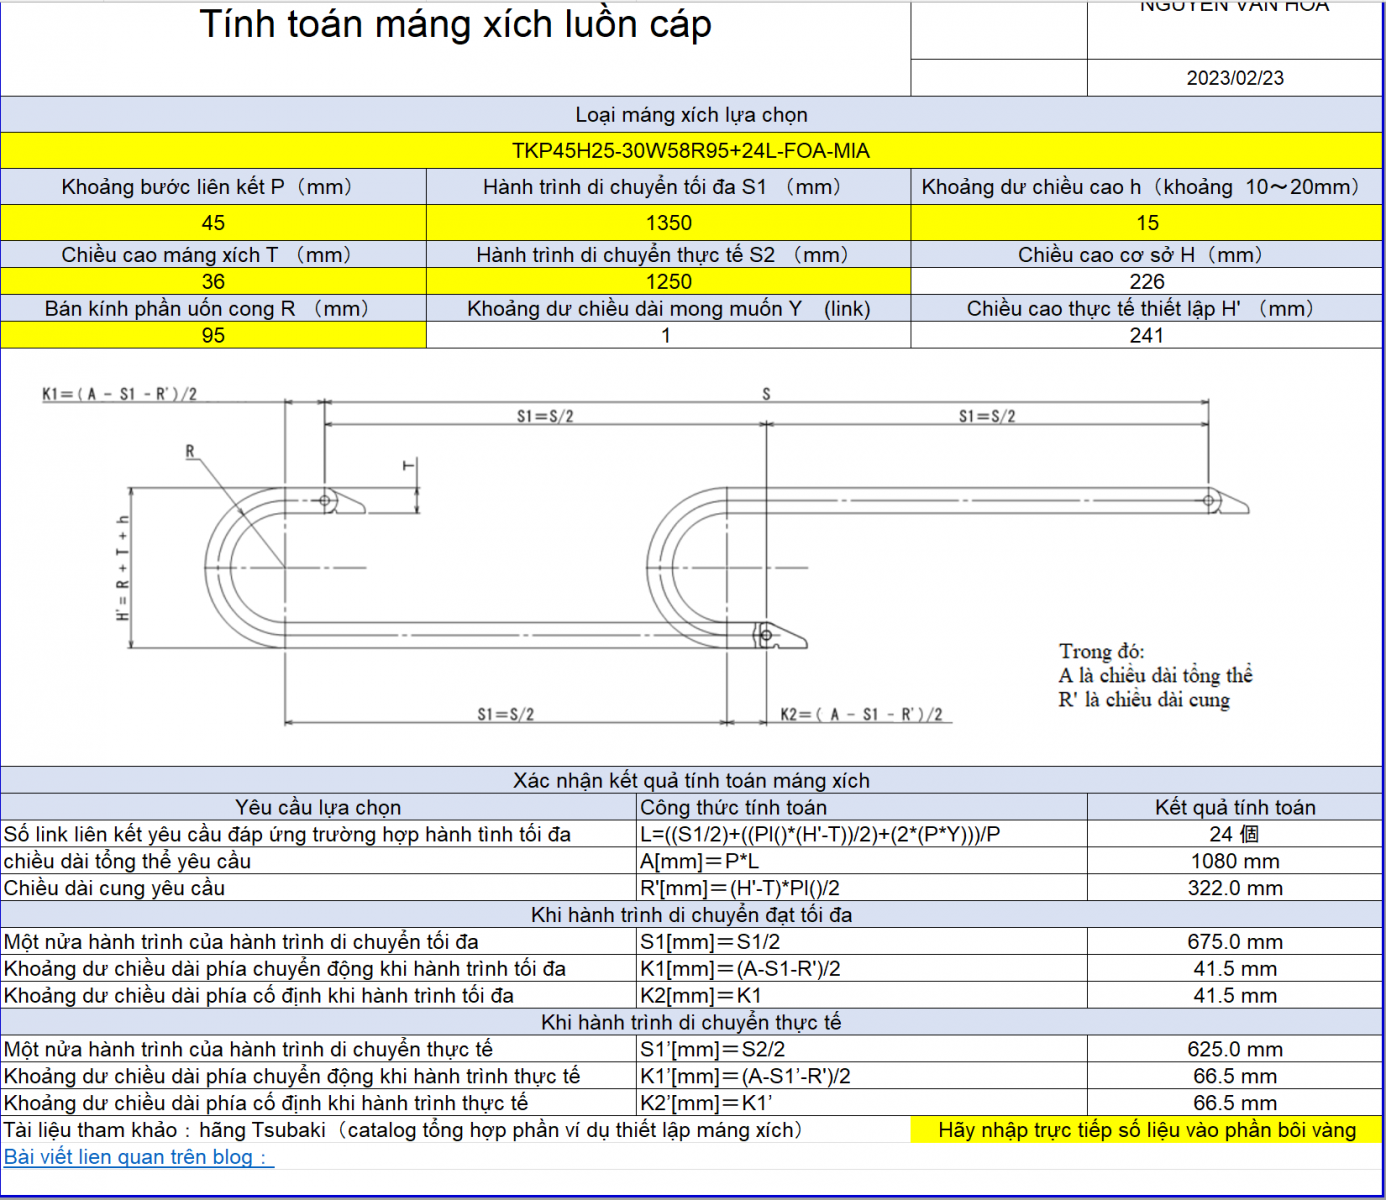This screenshot has width=1386, height=1200.
Task: Click actual setup height H' value 241
Action: pyautogui.click(x=1147, y=335)
